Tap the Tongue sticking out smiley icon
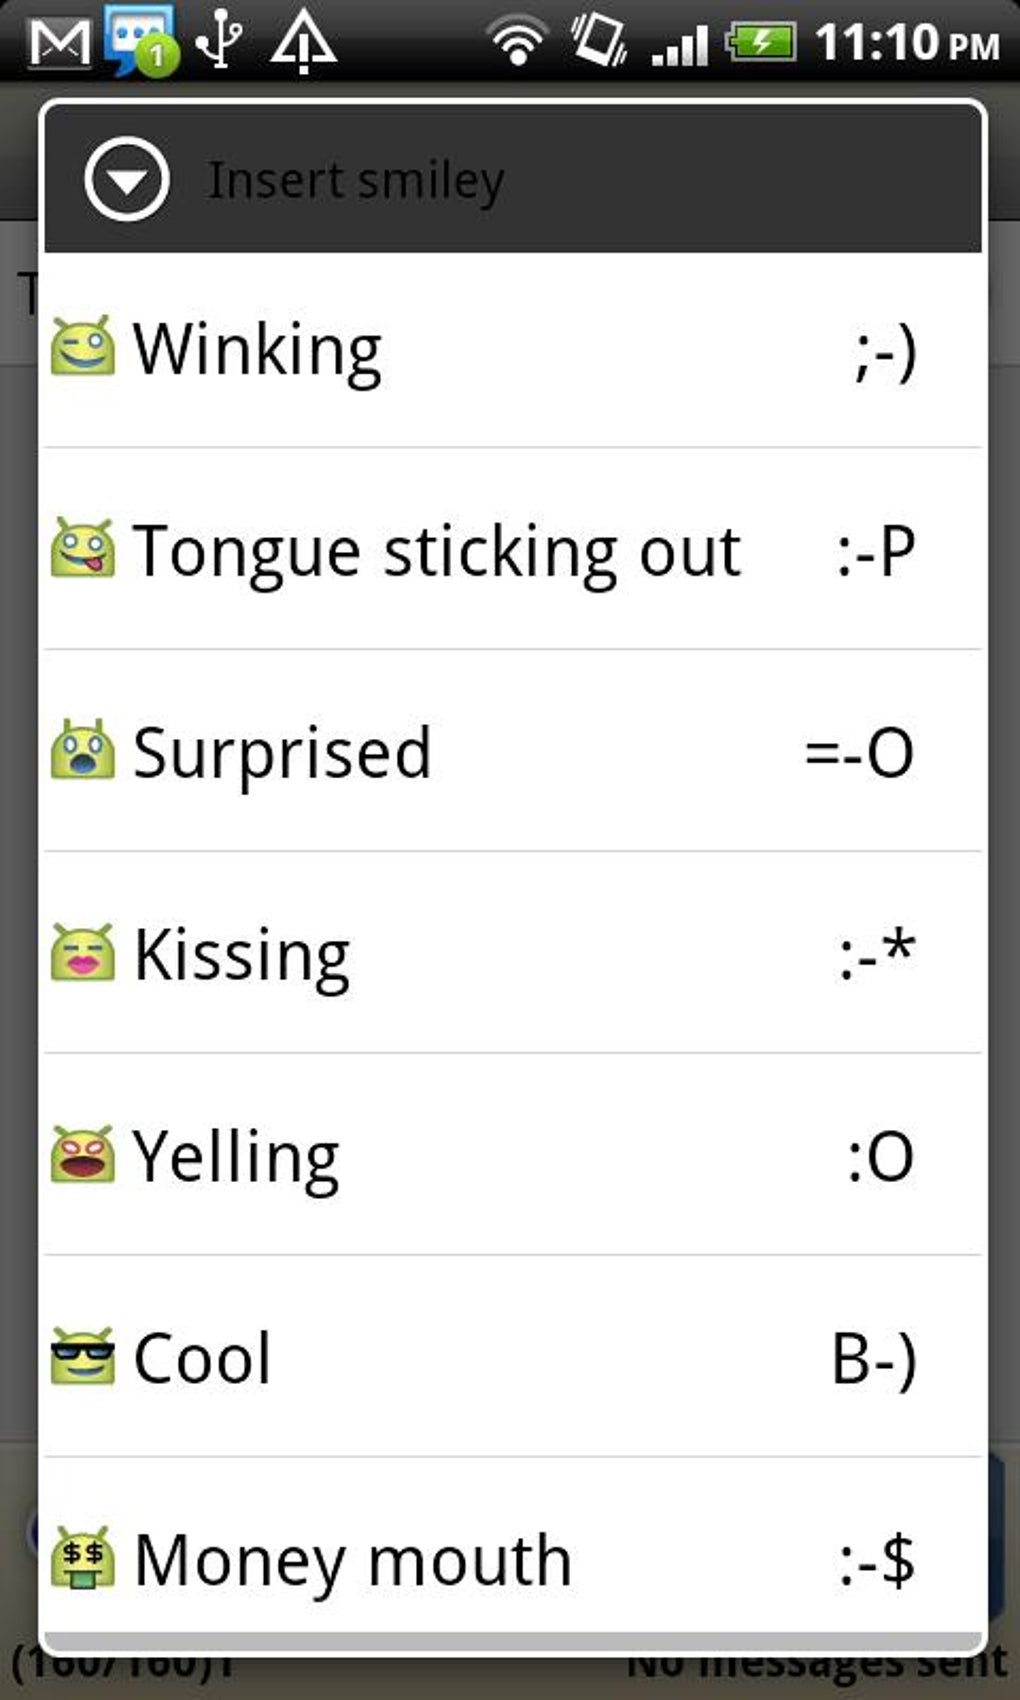Screen dimensions: 1020x1700 (x=83, y=549)
